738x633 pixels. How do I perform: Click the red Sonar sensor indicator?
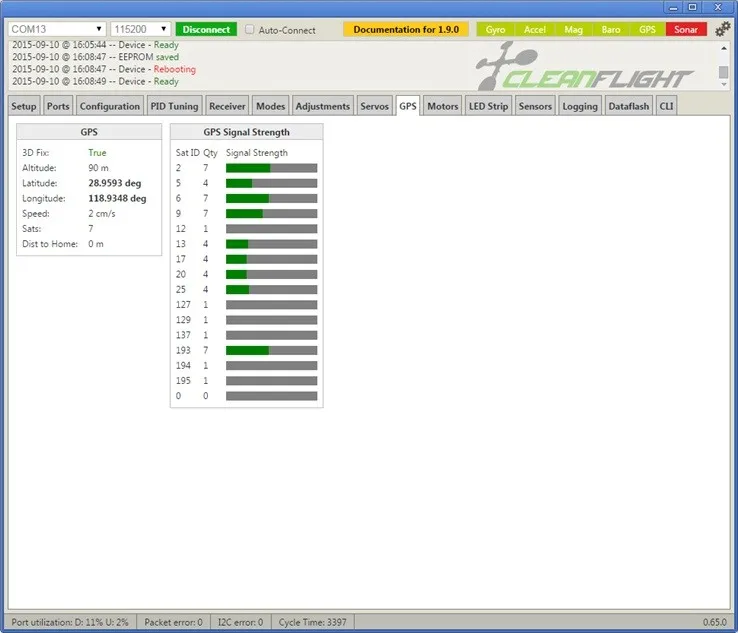686,29
